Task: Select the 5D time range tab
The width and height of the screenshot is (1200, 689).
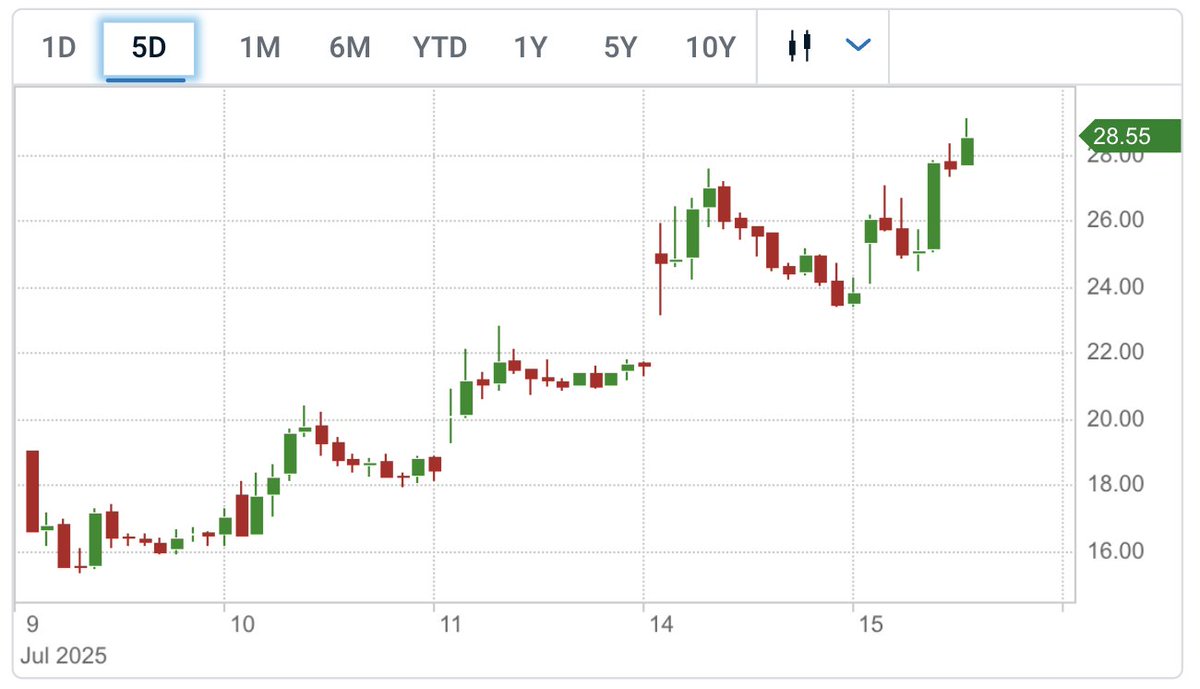Action: (149, 47)
